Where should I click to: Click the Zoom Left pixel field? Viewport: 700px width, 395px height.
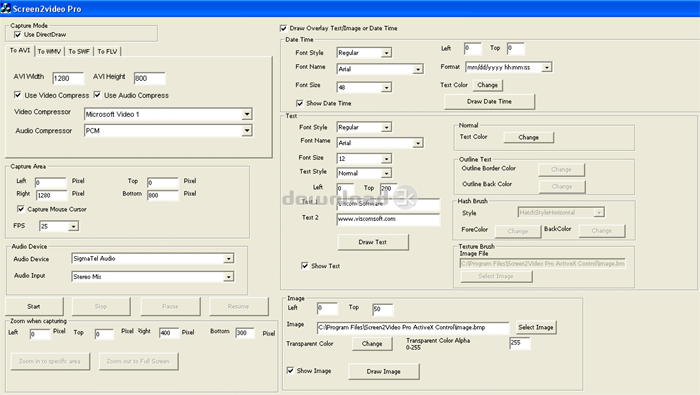(x=40, y=334)
